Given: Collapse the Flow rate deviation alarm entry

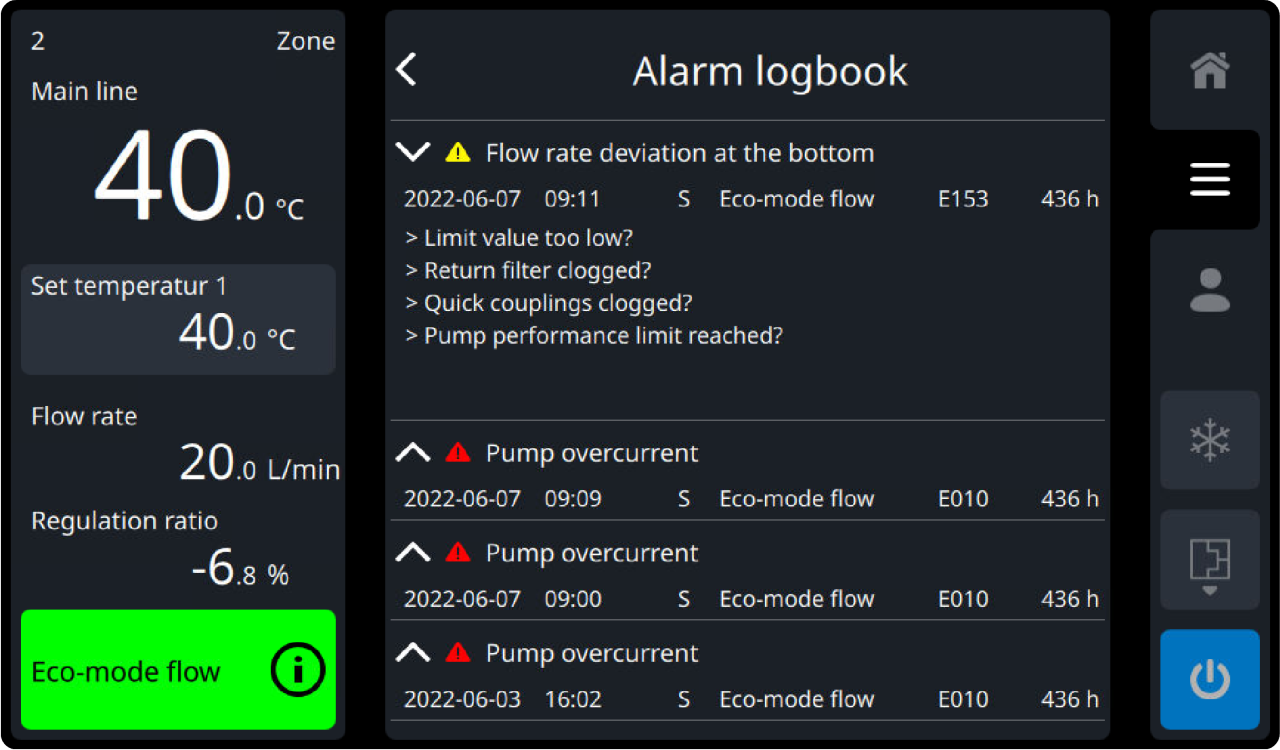Looking at the screenshot, I should point(413,153).
